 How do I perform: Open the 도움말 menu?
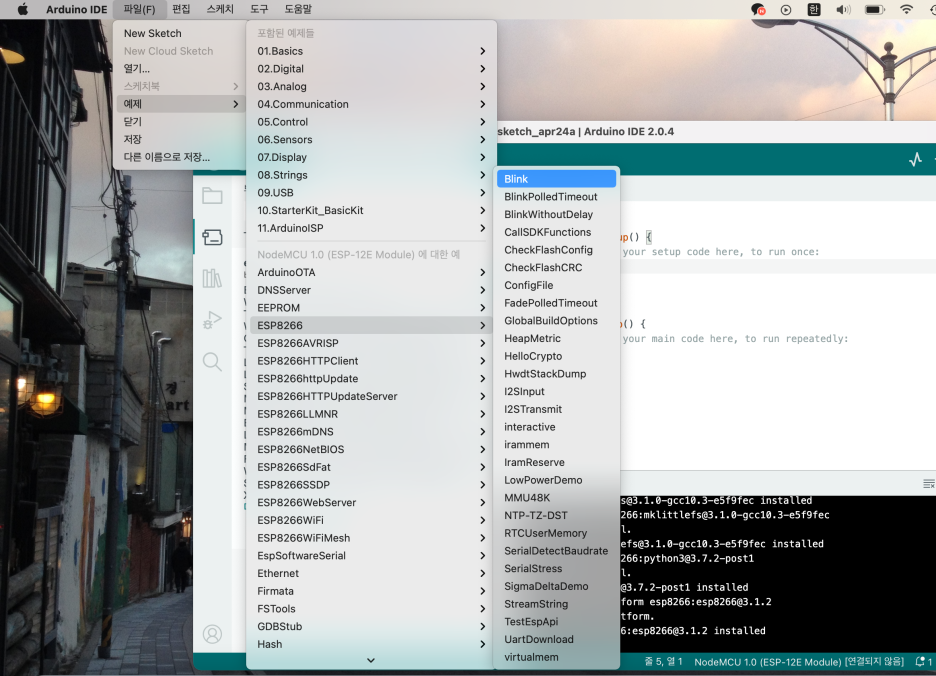[x=298, y=9]
